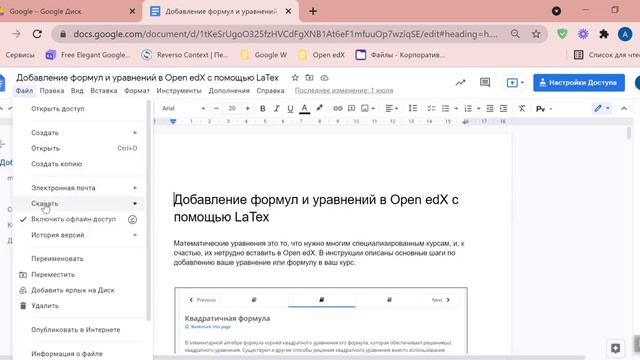640x360 pixels.
Task: Hide the menus with the up-chevron
Action: (x=624, y=109)
